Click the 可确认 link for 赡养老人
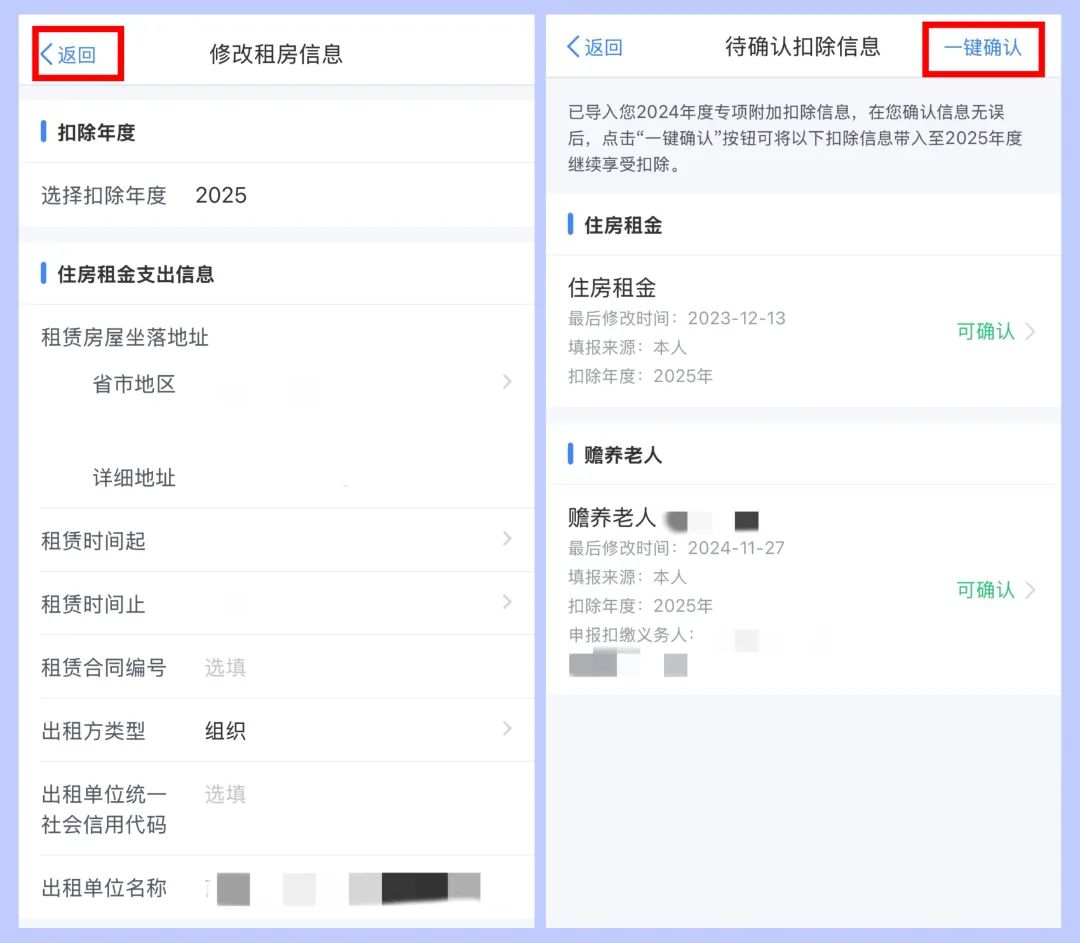Screen dimensions: 1080x943 987,590
